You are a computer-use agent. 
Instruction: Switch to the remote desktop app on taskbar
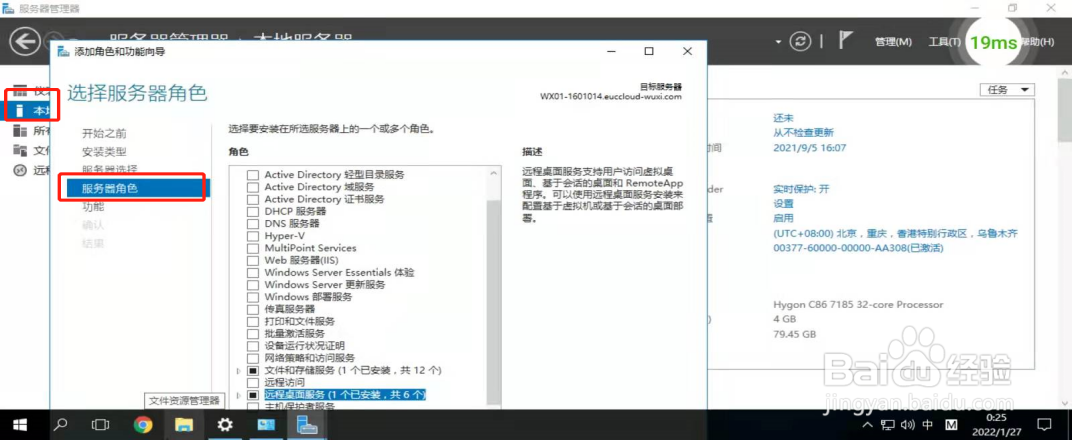click(266, 425)
